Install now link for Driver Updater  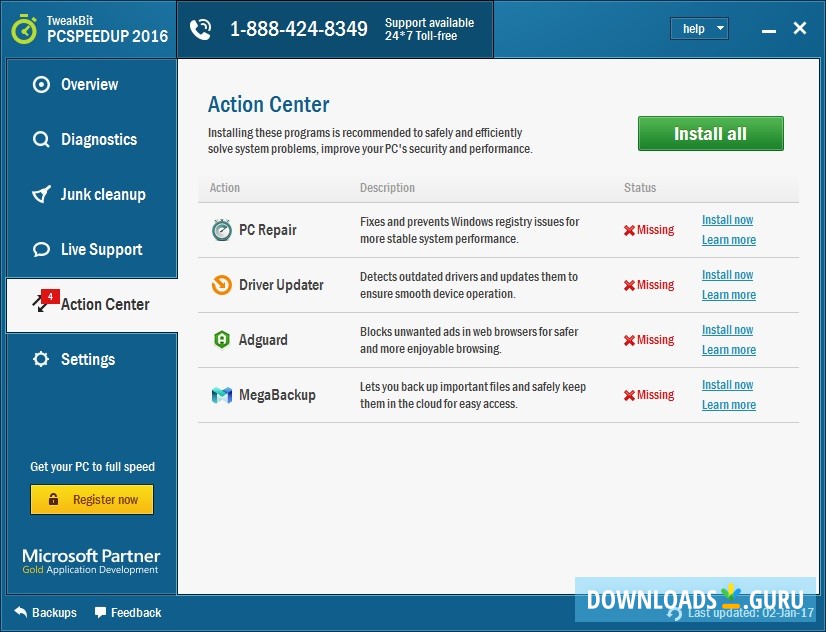tap(727, 274)
